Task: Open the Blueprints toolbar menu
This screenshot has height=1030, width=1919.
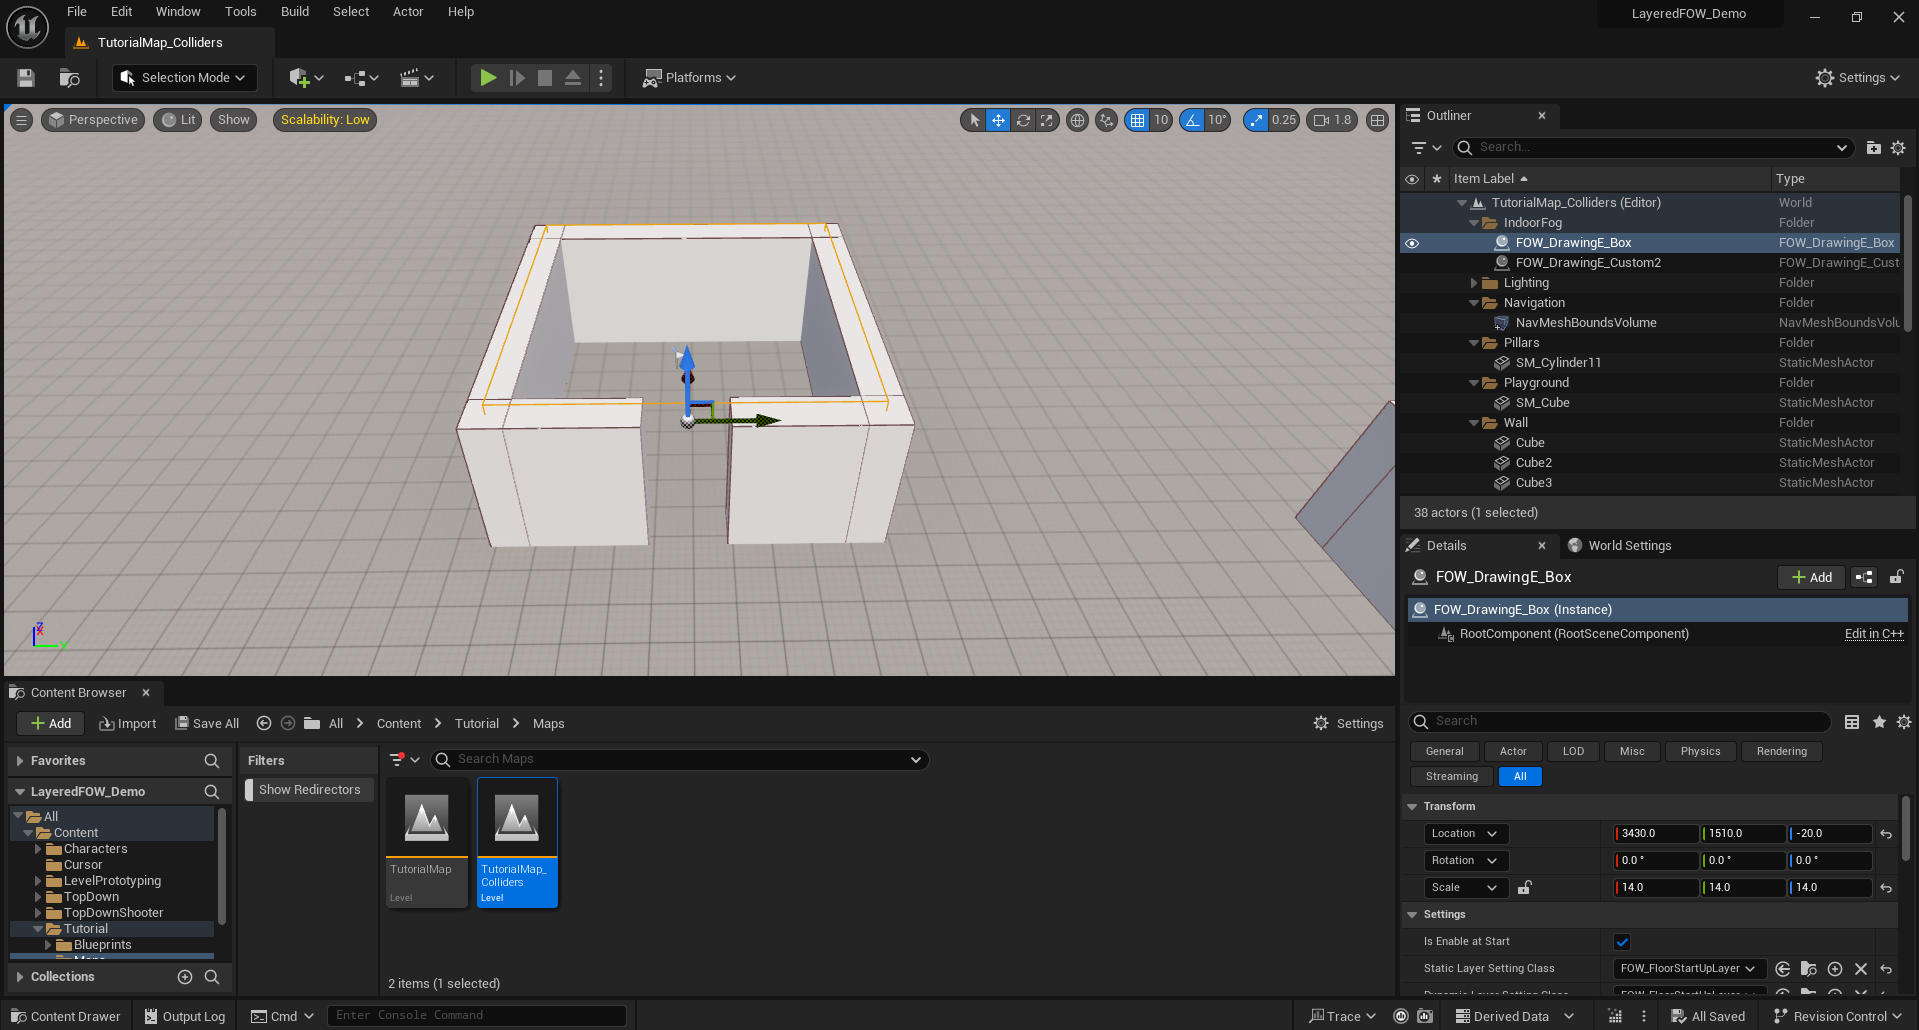Action: [x=361, y=78]
